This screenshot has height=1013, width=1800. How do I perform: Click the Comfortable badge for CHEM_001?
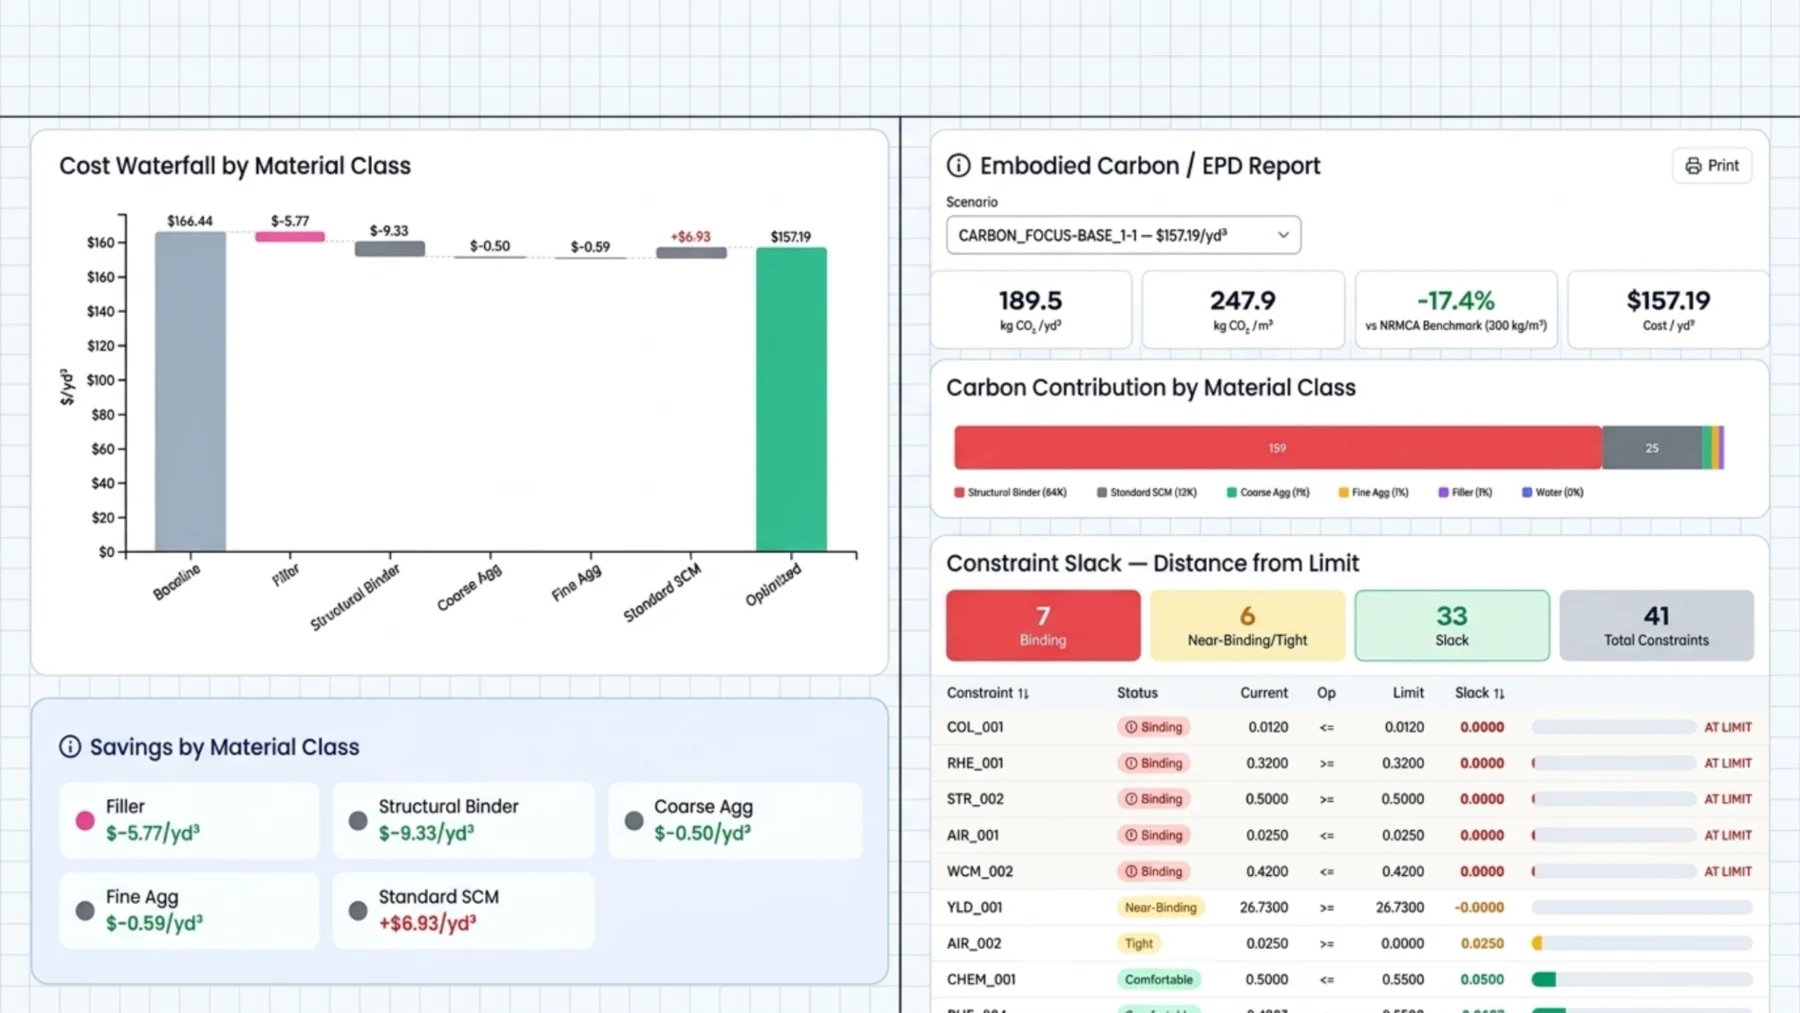[1158, 979]
